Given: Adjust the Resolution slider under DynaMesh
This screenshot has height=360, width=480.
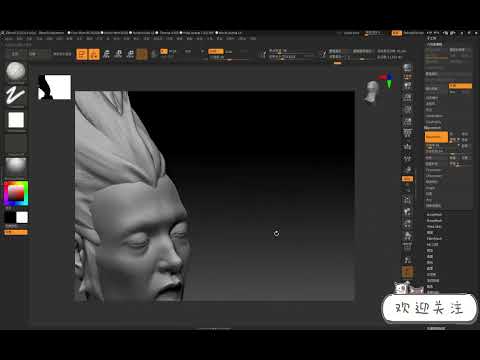Looking at the screenshot, I should (436, 146).
